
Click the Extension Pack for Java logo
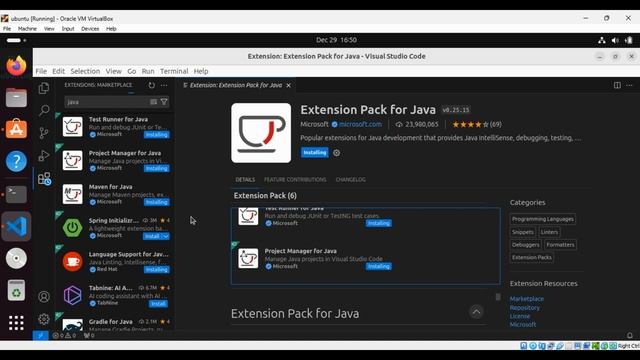click(x=261, y=133)
